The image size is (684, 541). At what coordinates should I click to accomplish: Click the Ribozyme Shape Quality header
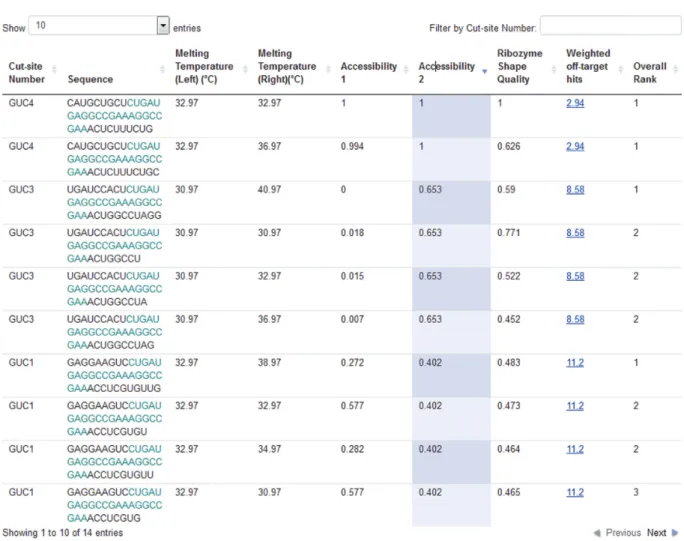point(520,66)
